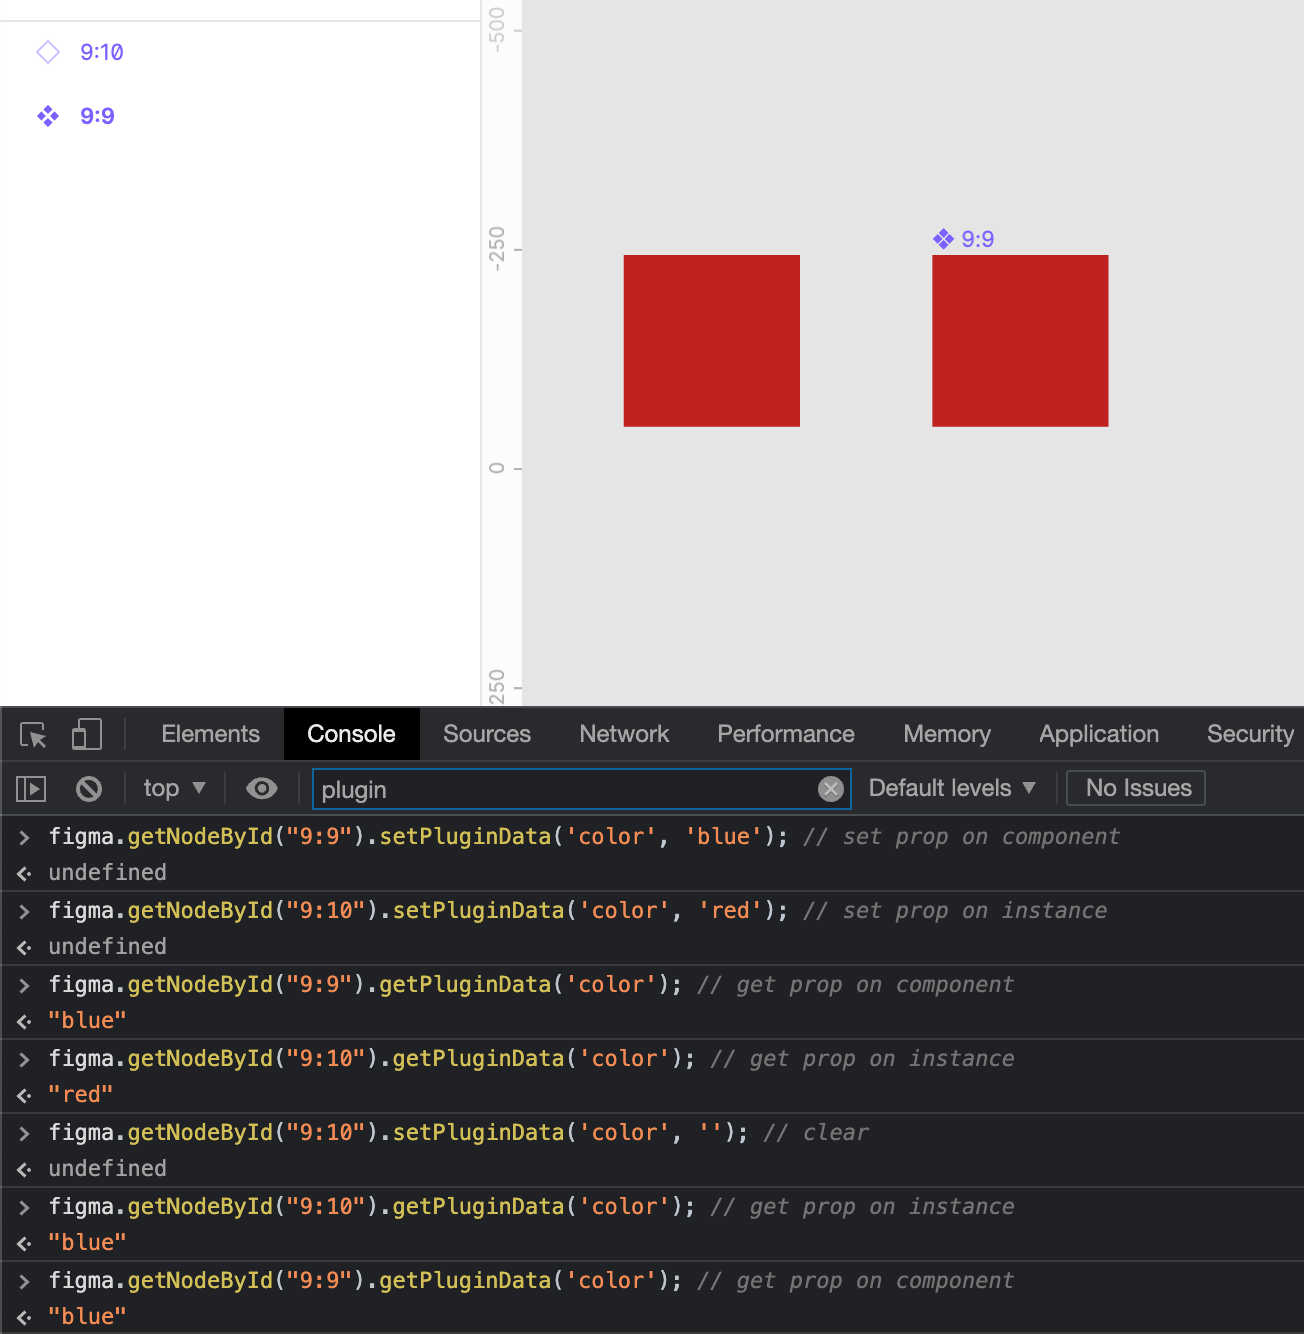Click setPluginData red command for 9:10
Screen dimensions: 1304x1334
pos(418,911)
